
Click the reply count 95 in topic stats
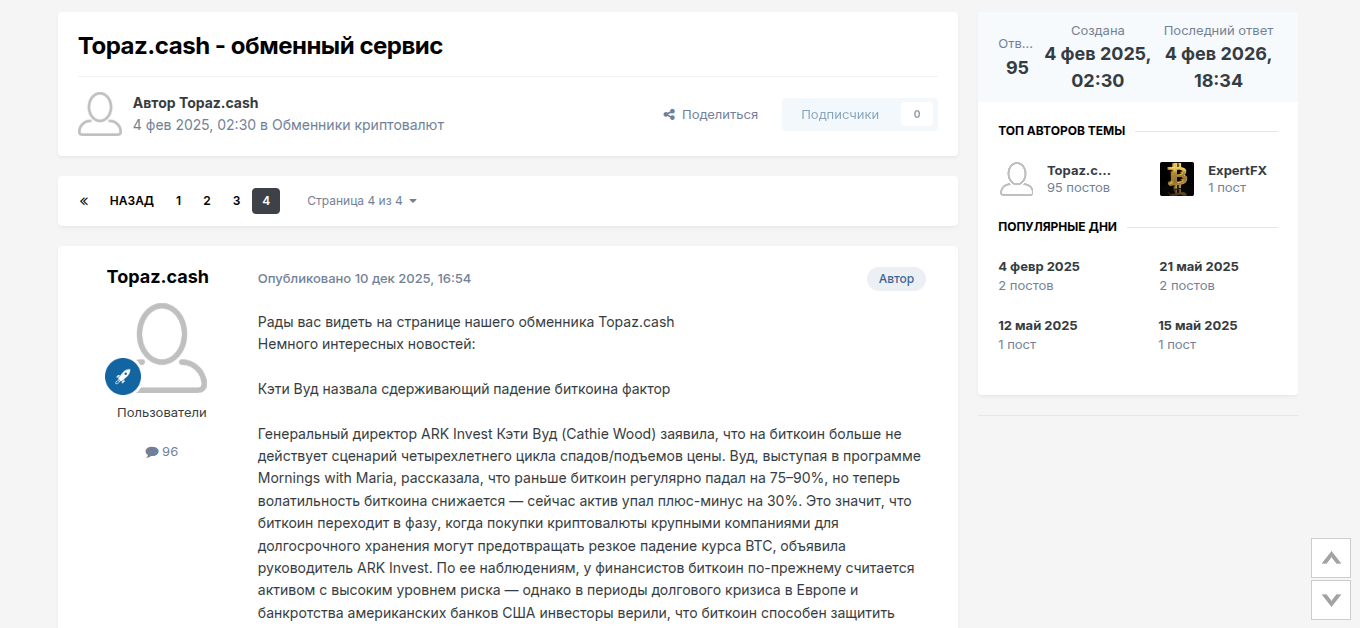point(1017,68)
